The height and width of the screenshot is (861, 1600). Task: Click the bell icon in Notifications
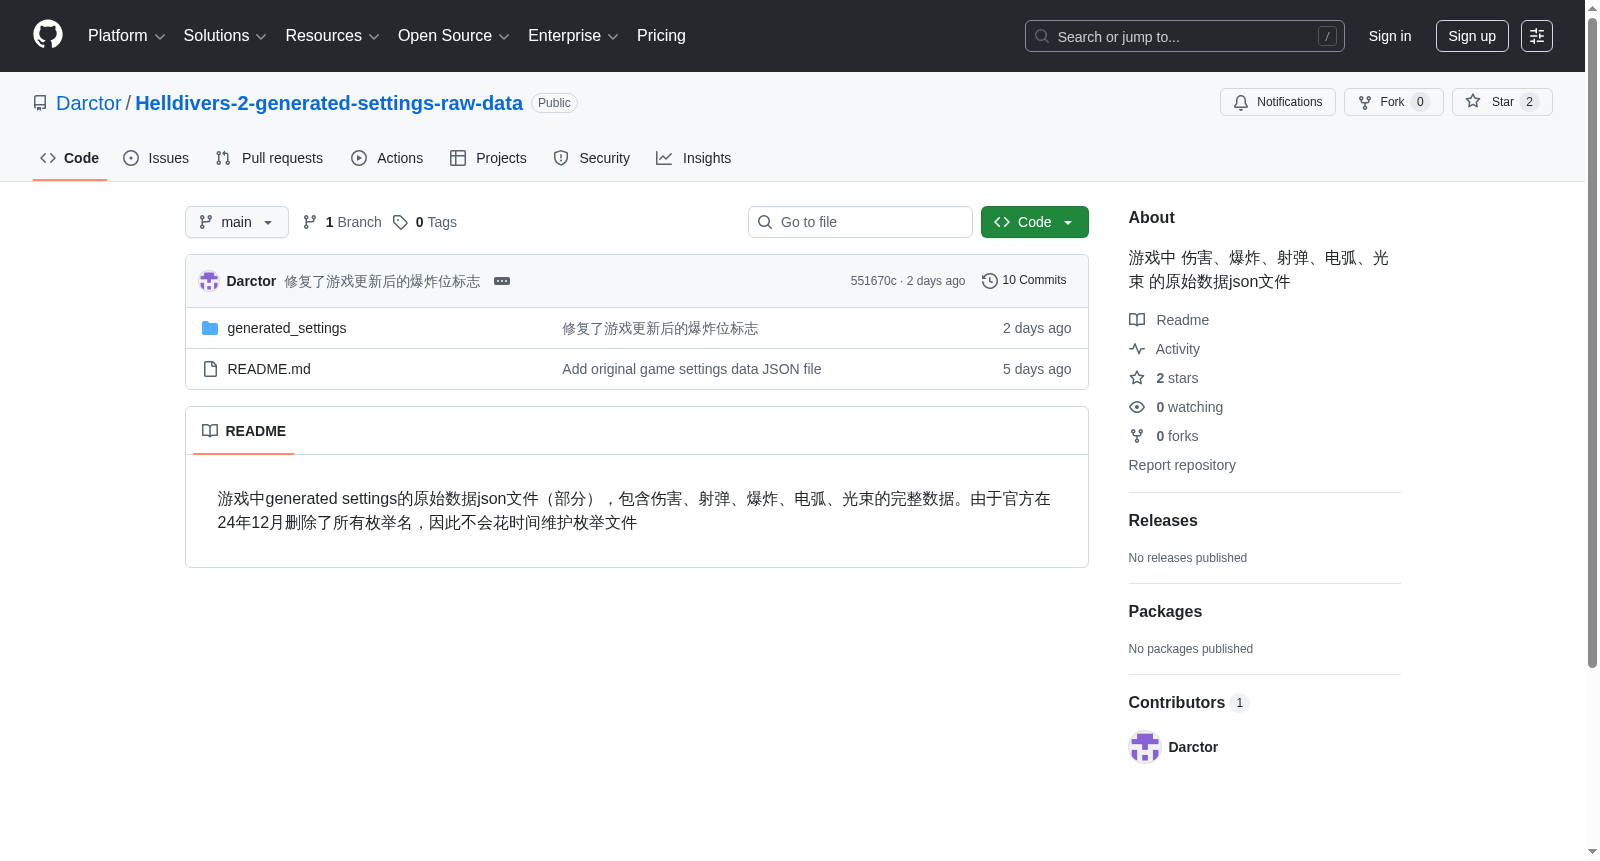pyautogui.click(x=1241, y=102)
